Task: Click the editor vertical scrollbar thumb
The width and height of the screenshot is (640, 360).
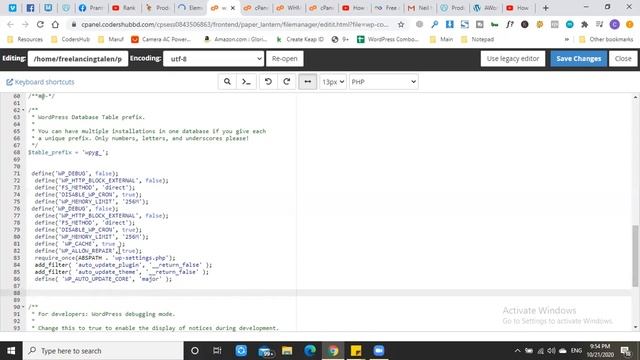Action: click(636, 256)
